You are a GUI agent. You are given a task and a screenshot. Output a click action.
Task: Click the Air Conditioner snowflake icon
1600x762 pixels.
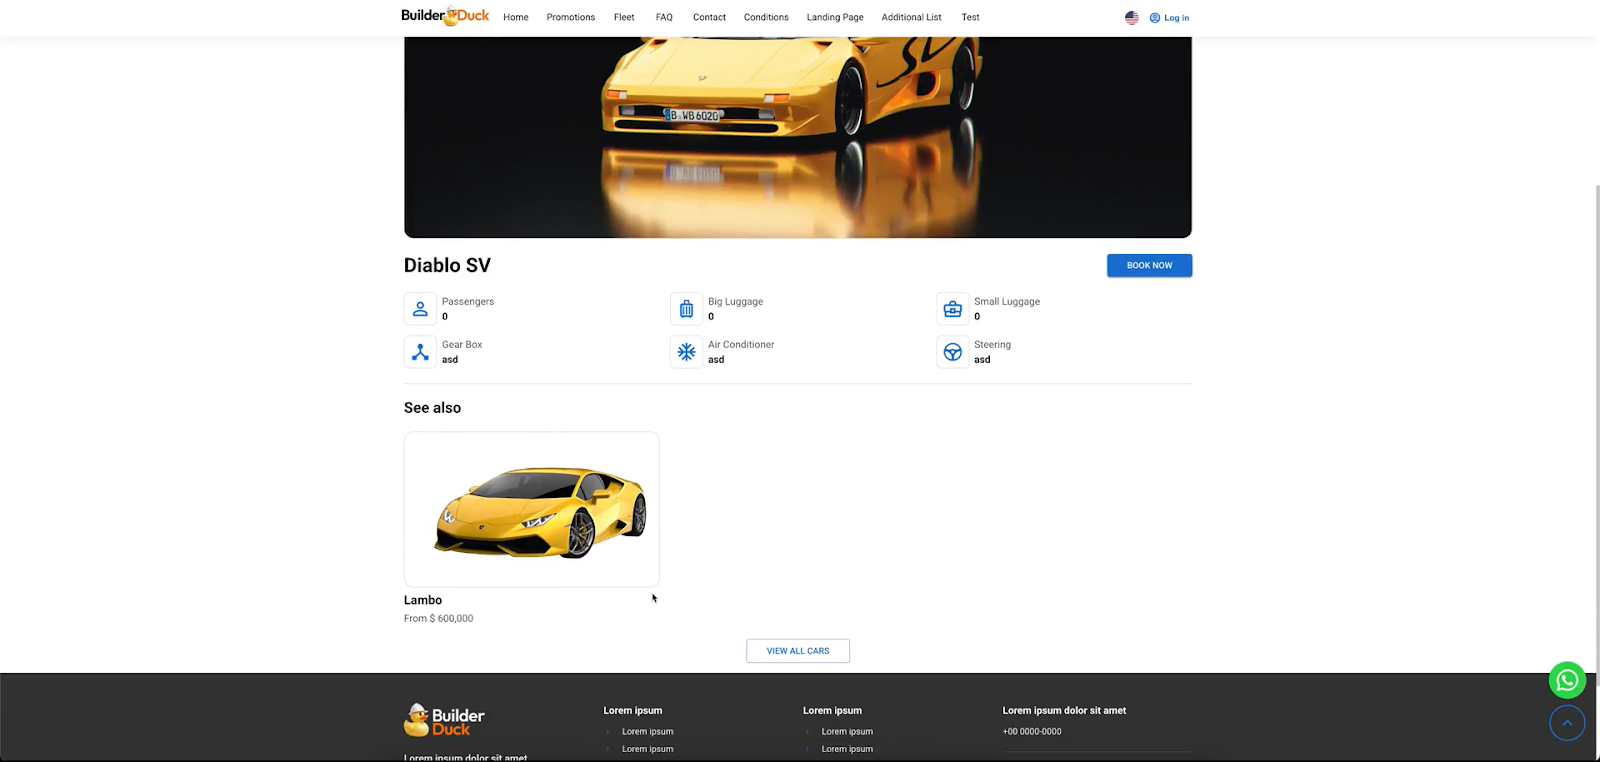(686, 352)
